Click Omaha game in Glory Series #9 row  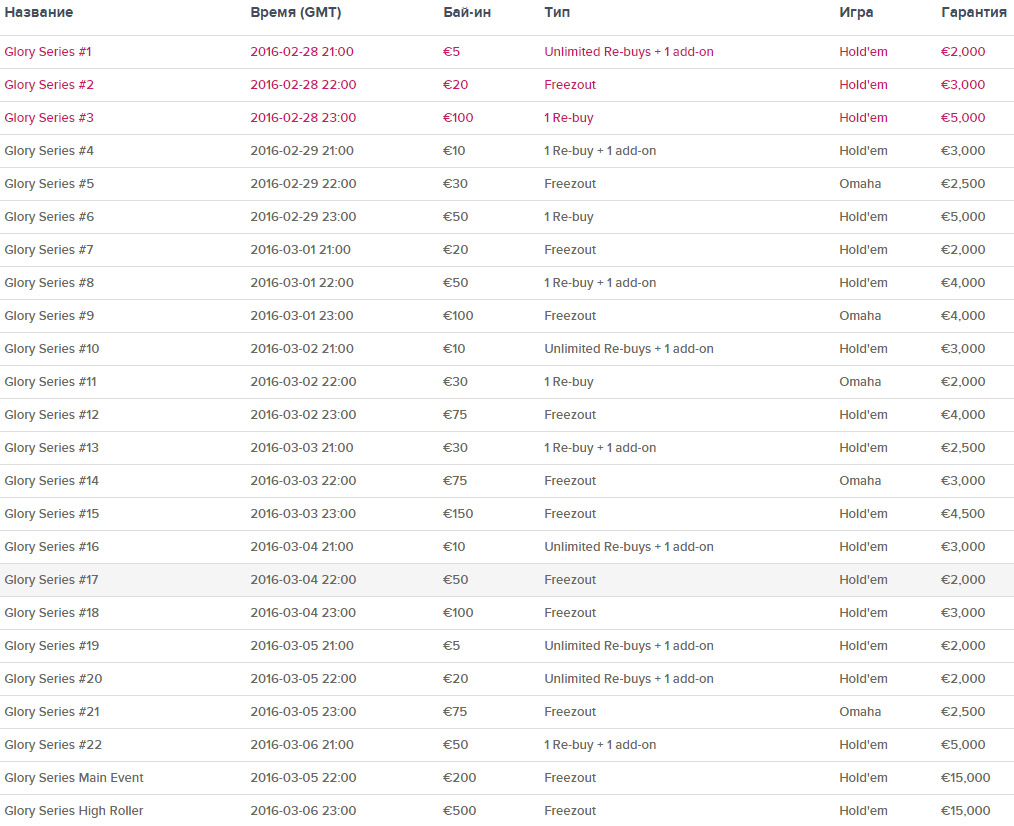point(860,316)
